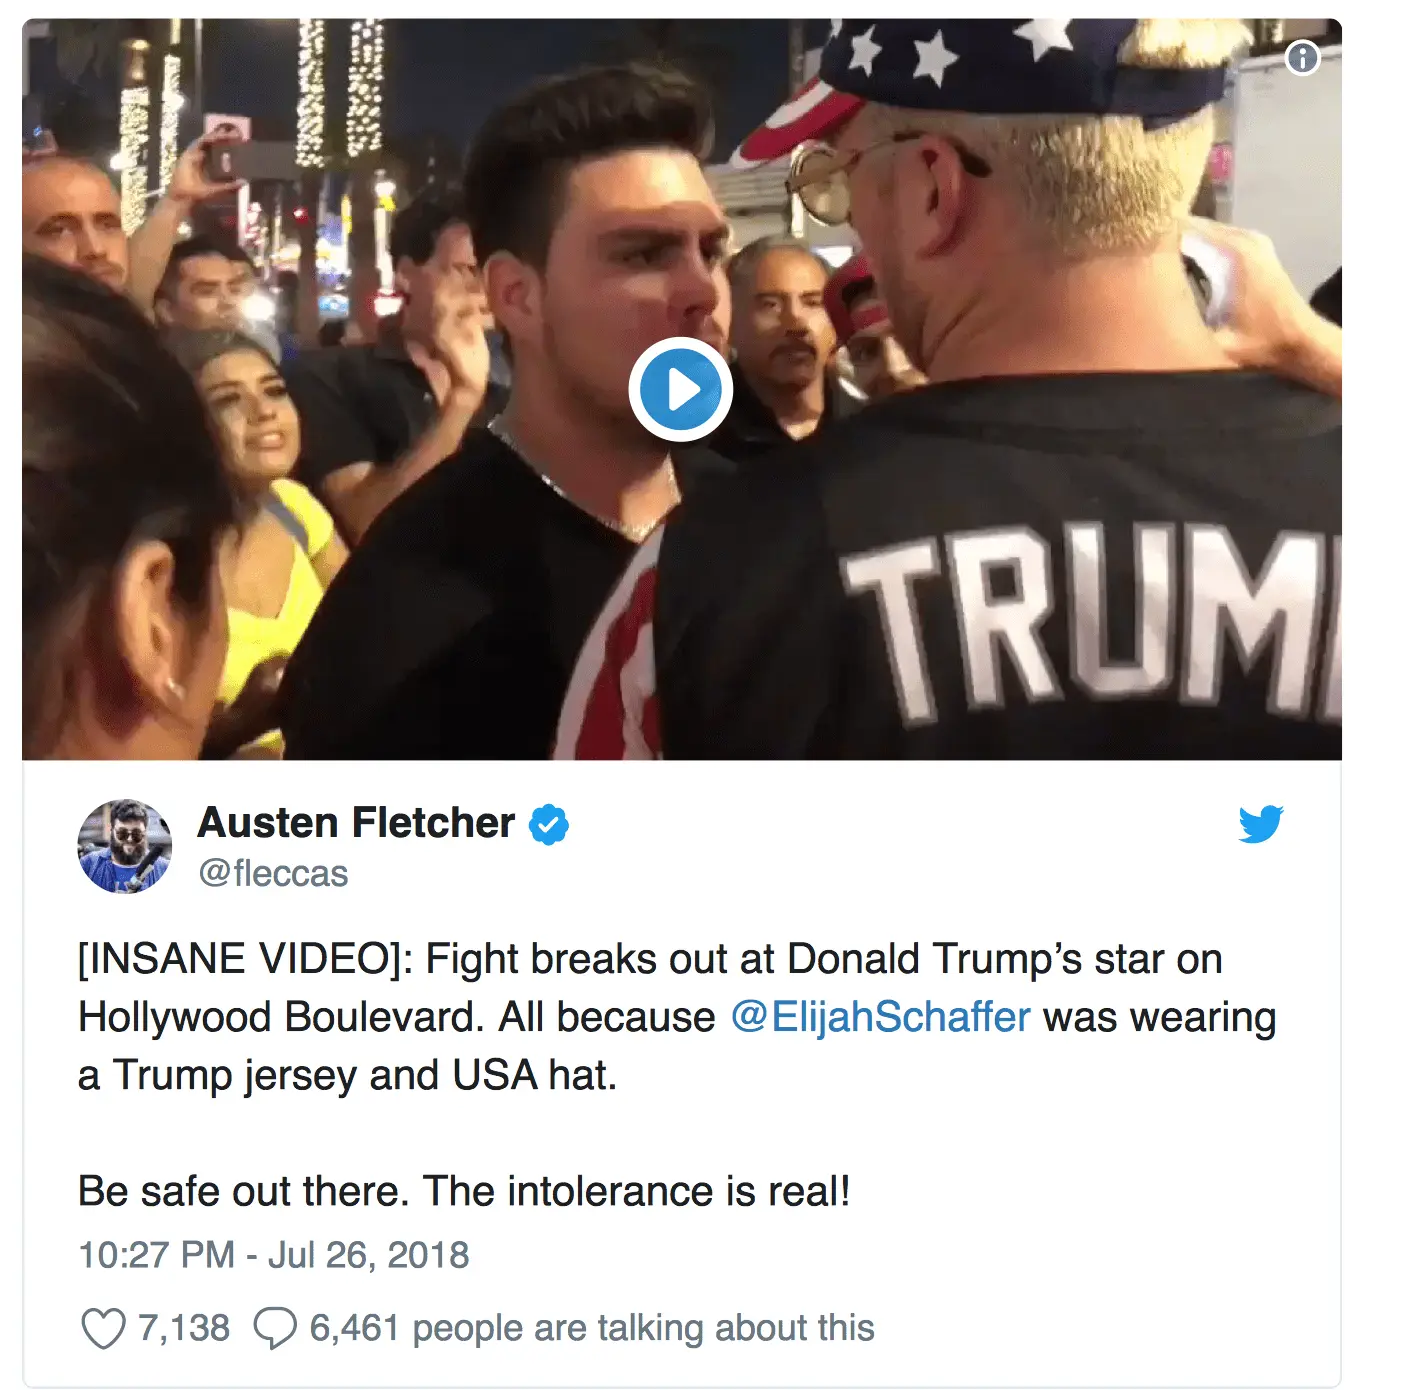Viewport: 1416px width, 1390px height.
Task: Click the 10:27 PM - Jul 26, 2018 timestamp
Action: point(274,1255)
